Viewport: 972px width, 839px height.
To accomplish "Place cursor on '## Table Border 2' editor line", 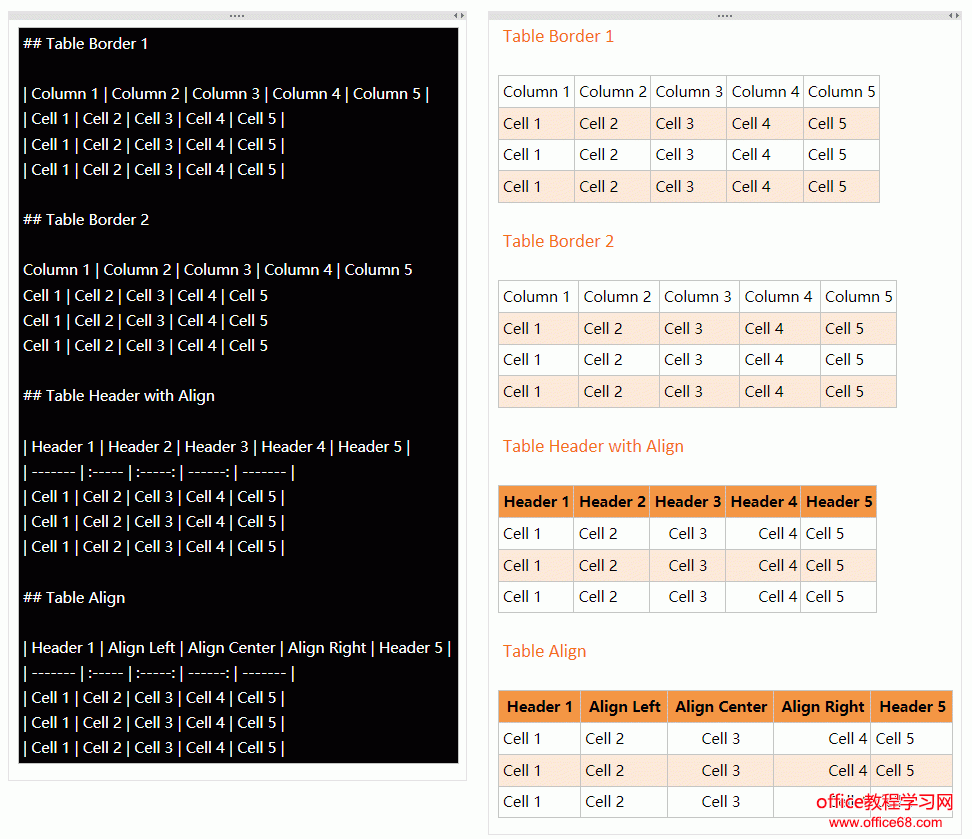I will (86, 220).
